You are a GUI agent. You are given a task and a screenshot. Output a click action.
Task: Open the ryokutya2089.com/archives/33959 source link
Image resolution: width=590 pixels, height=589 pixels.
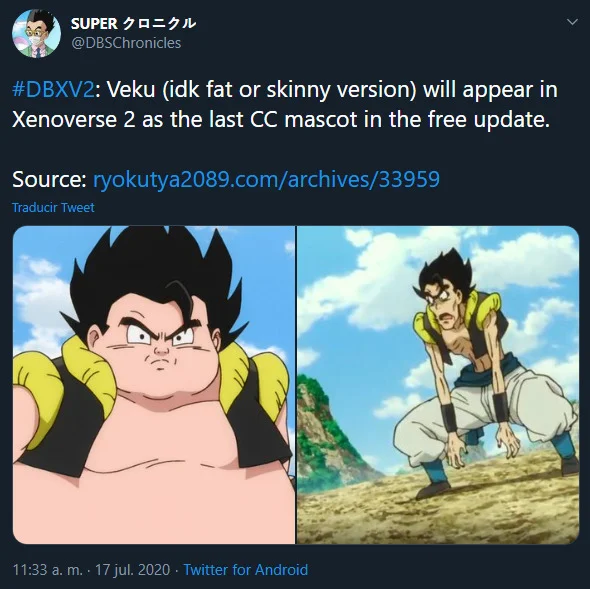pos(266,179)
